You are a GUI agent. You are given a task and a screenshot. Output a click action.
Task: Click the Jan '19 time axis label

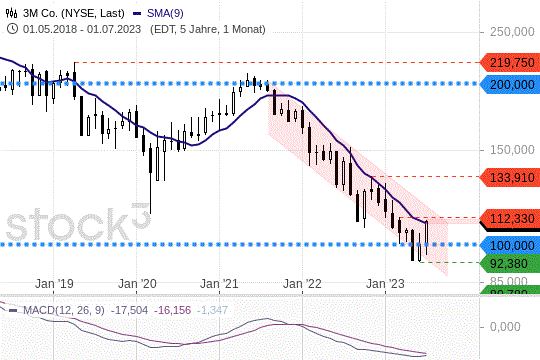[x=54, y=284]
